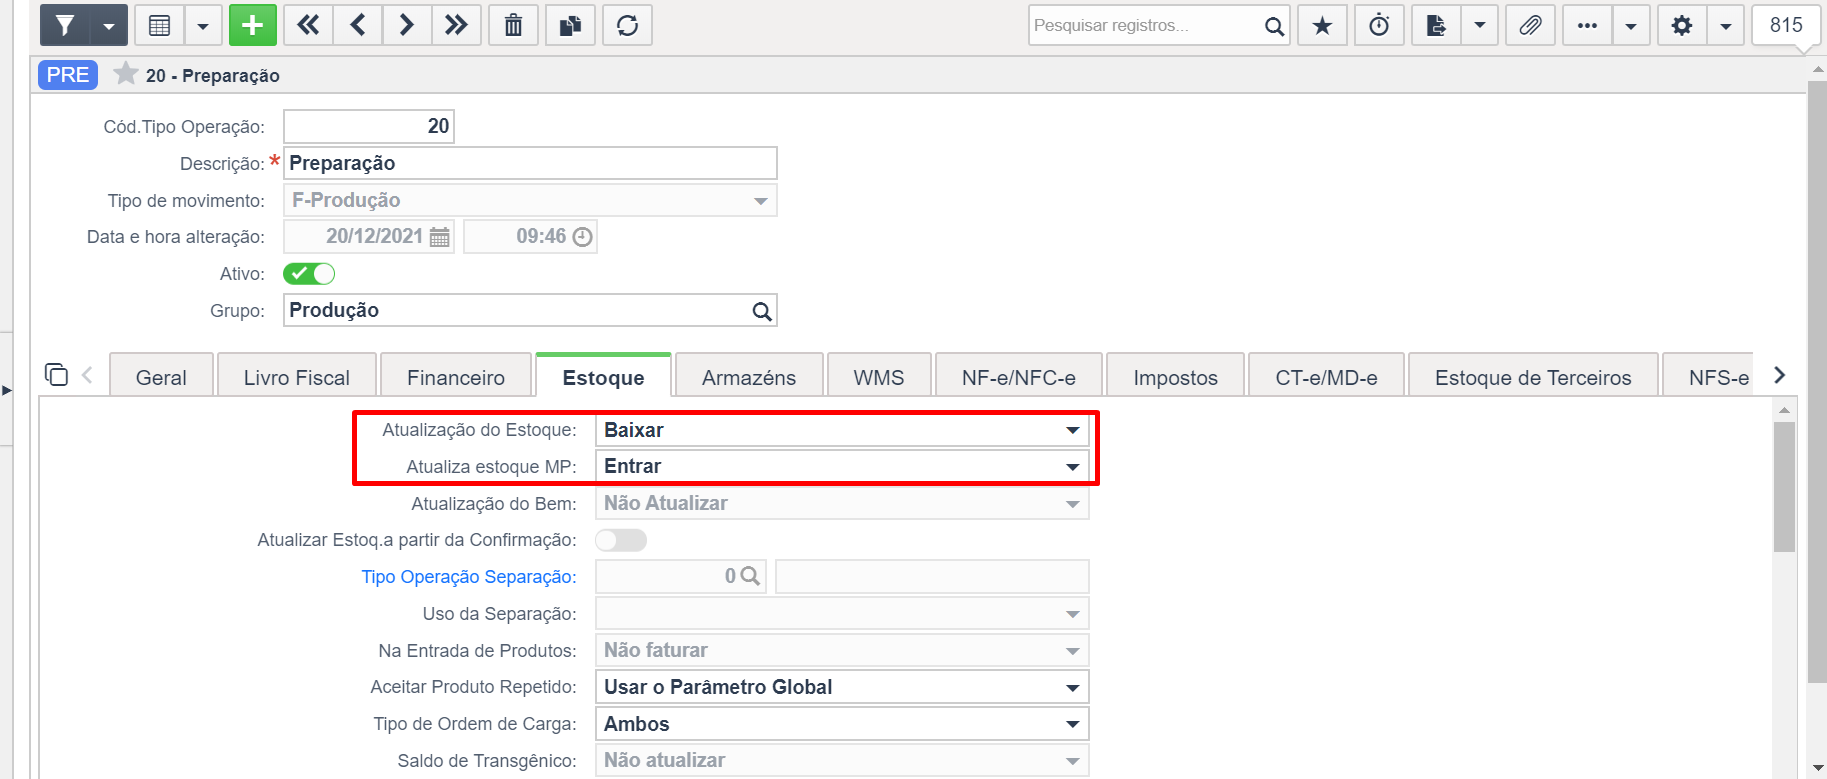Click the PRE badge
The height and width of the screenshot is (779, 1827).
(68, 75)
